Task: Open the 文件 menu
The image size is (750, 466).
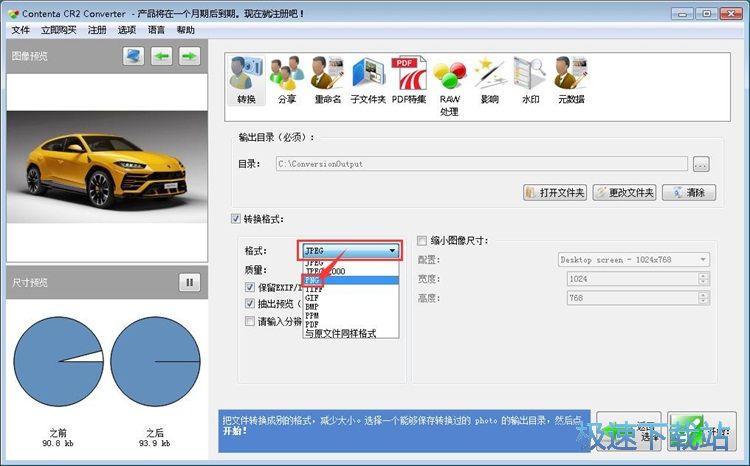Action: tap(20, 30)
